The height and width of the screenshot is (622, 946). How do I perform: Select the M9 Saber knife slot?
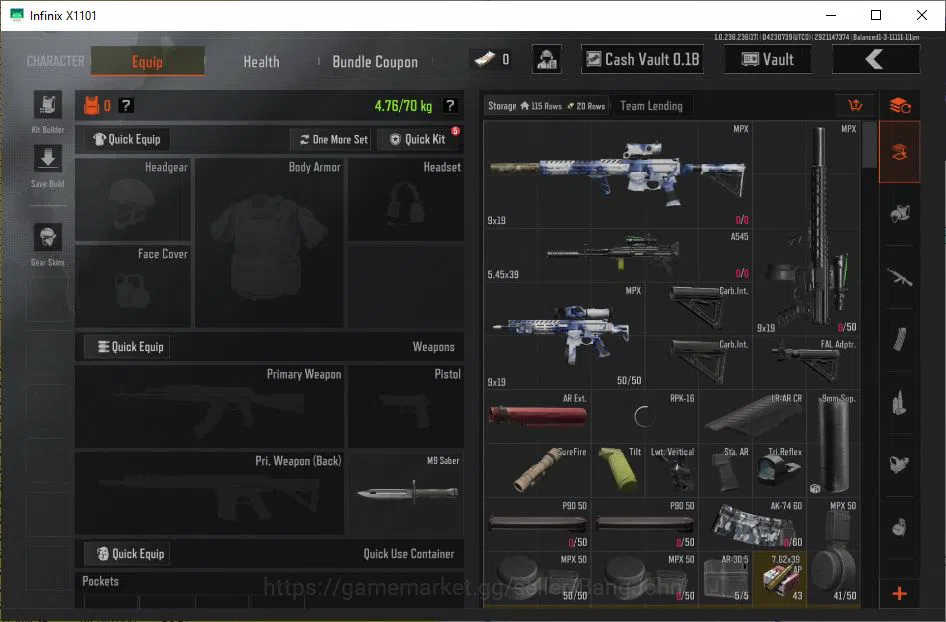(x=406, y=493)
